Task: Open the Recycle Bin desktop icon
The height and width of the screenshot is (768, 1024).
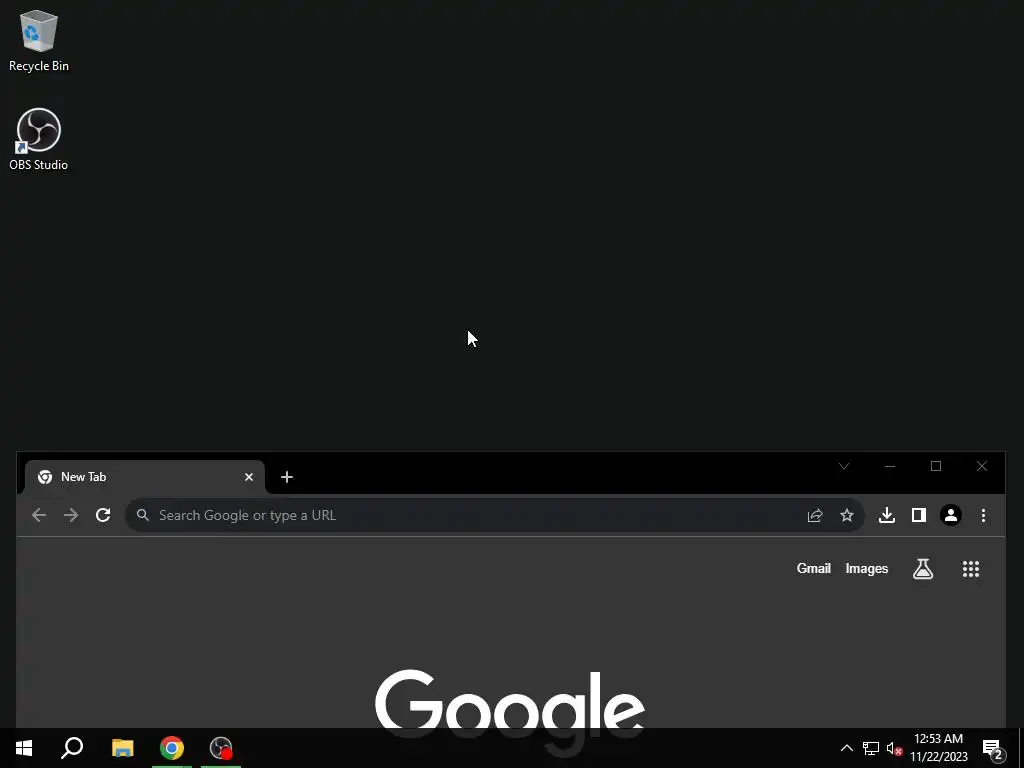Action: (x=39, y=40)
